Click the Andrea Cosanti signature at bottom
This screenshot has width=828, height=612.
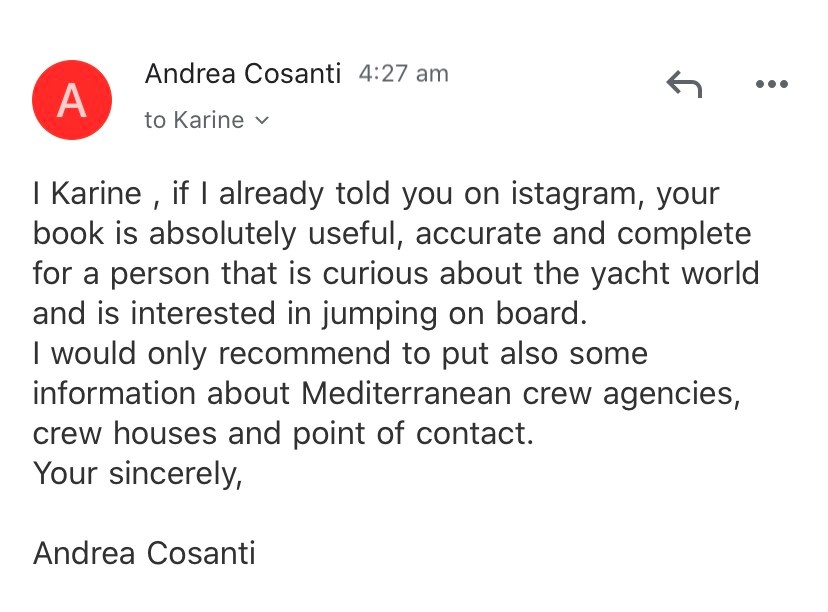(144, 553)
